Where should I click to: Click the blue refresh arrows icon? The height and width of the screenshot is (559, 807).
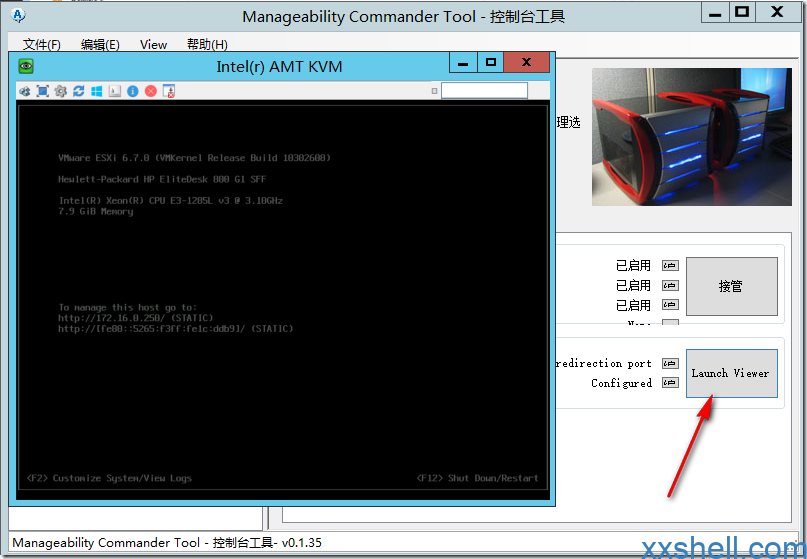click(x=79, y=91)
